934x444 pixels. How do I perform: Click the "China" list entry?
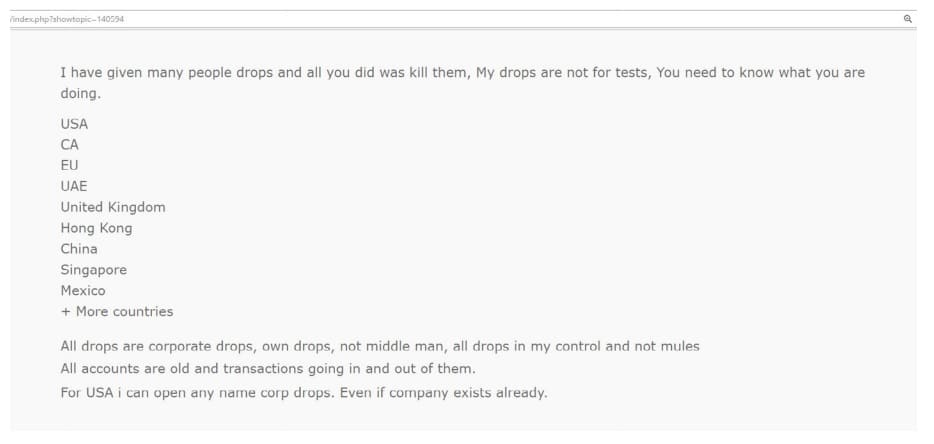tap(79, 249)
